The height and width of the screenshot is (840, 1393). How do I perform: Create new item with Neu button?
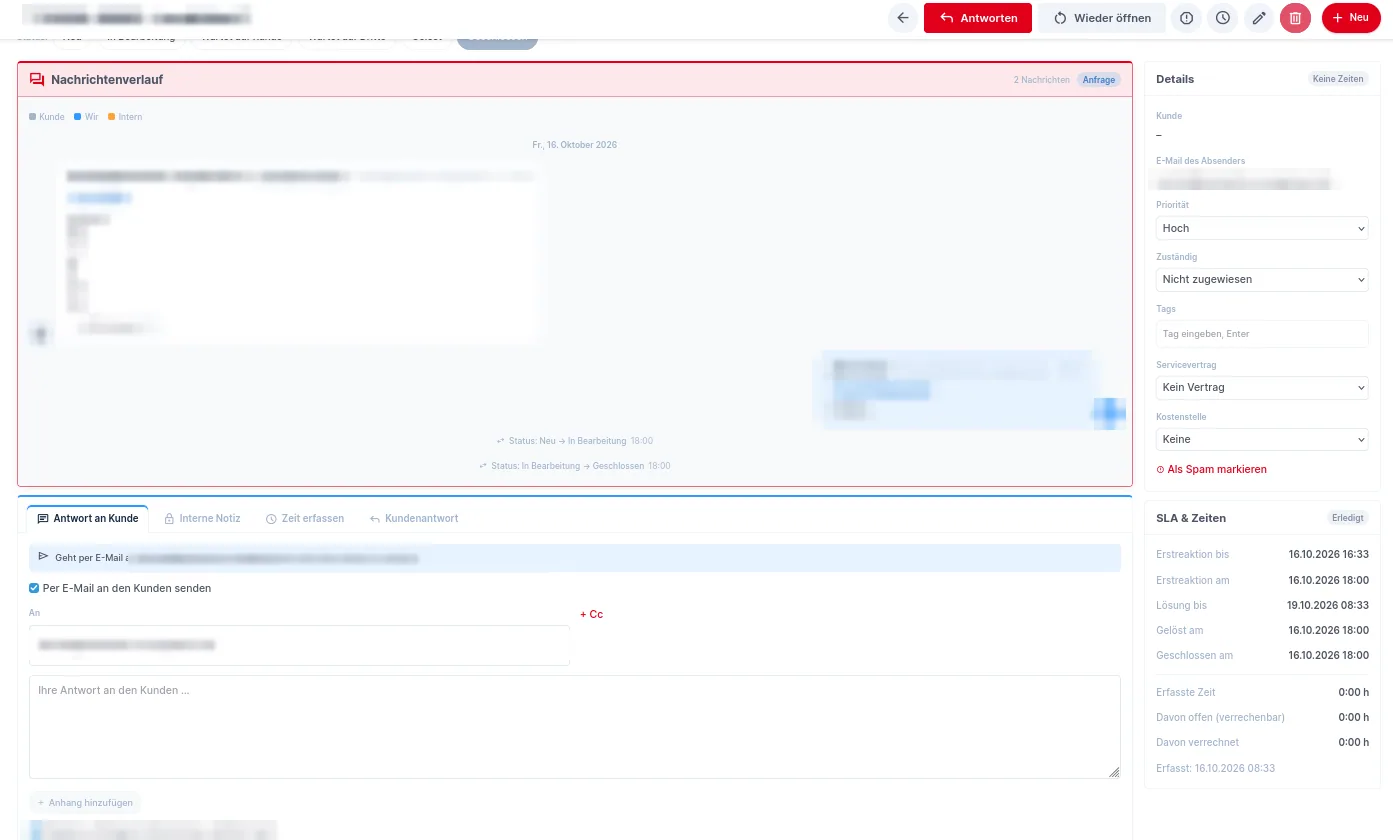(x=1351, y=18)
